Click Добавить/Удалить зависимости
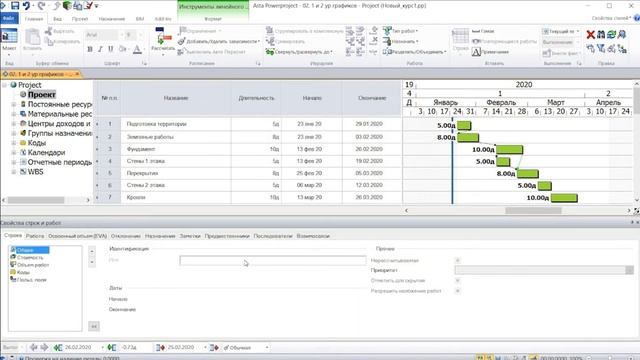 [x=219, y=41]
